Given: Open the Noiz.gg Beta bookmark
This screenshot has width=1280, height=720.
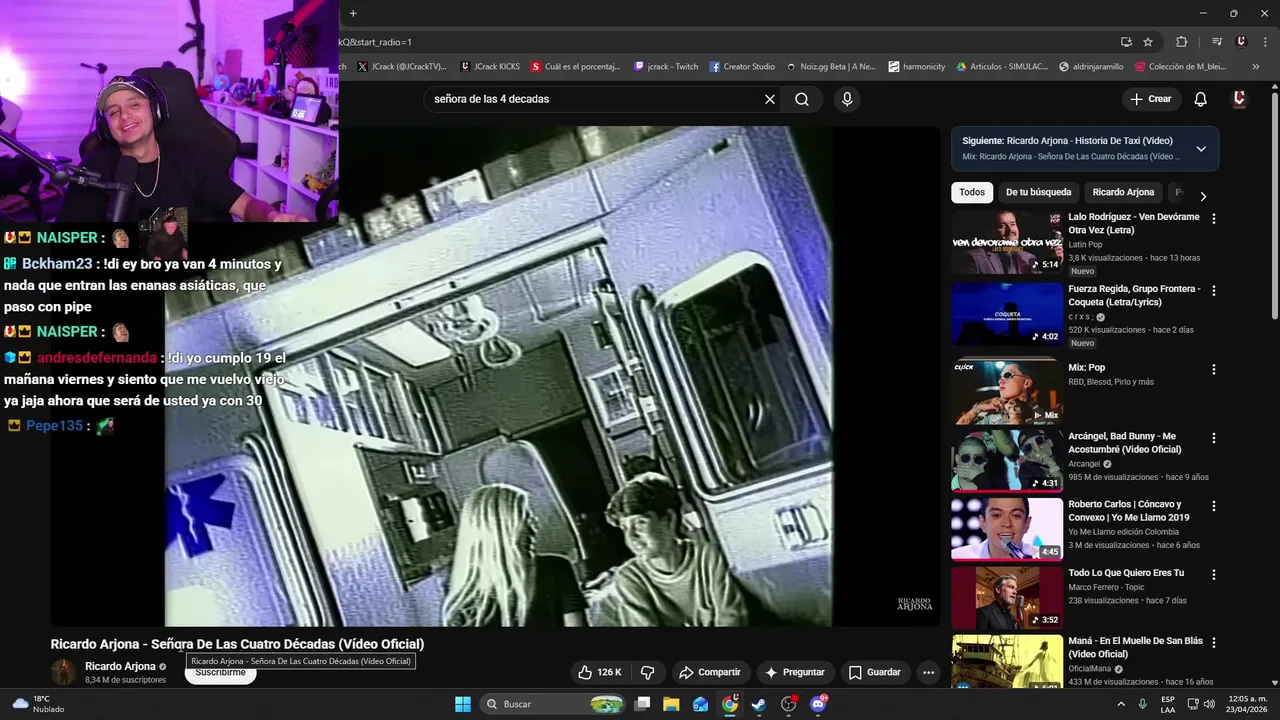Looking at the screenshot, I should pos(830,67).
